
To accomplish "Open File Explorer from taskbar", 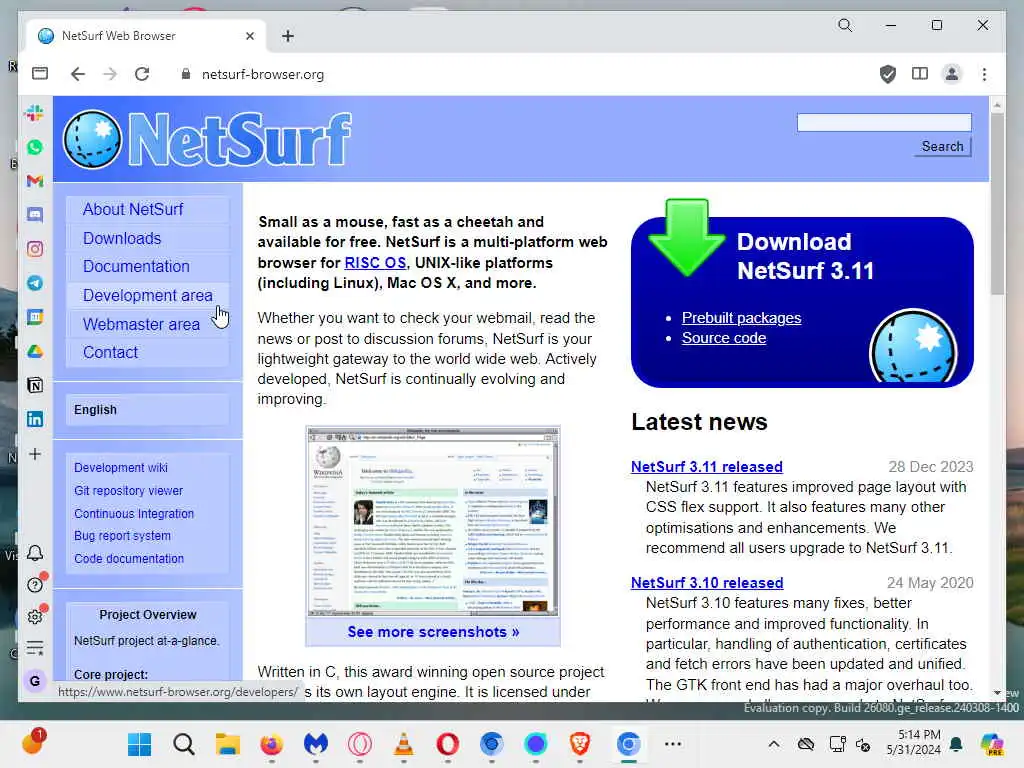I will click(x=227, y=744).
